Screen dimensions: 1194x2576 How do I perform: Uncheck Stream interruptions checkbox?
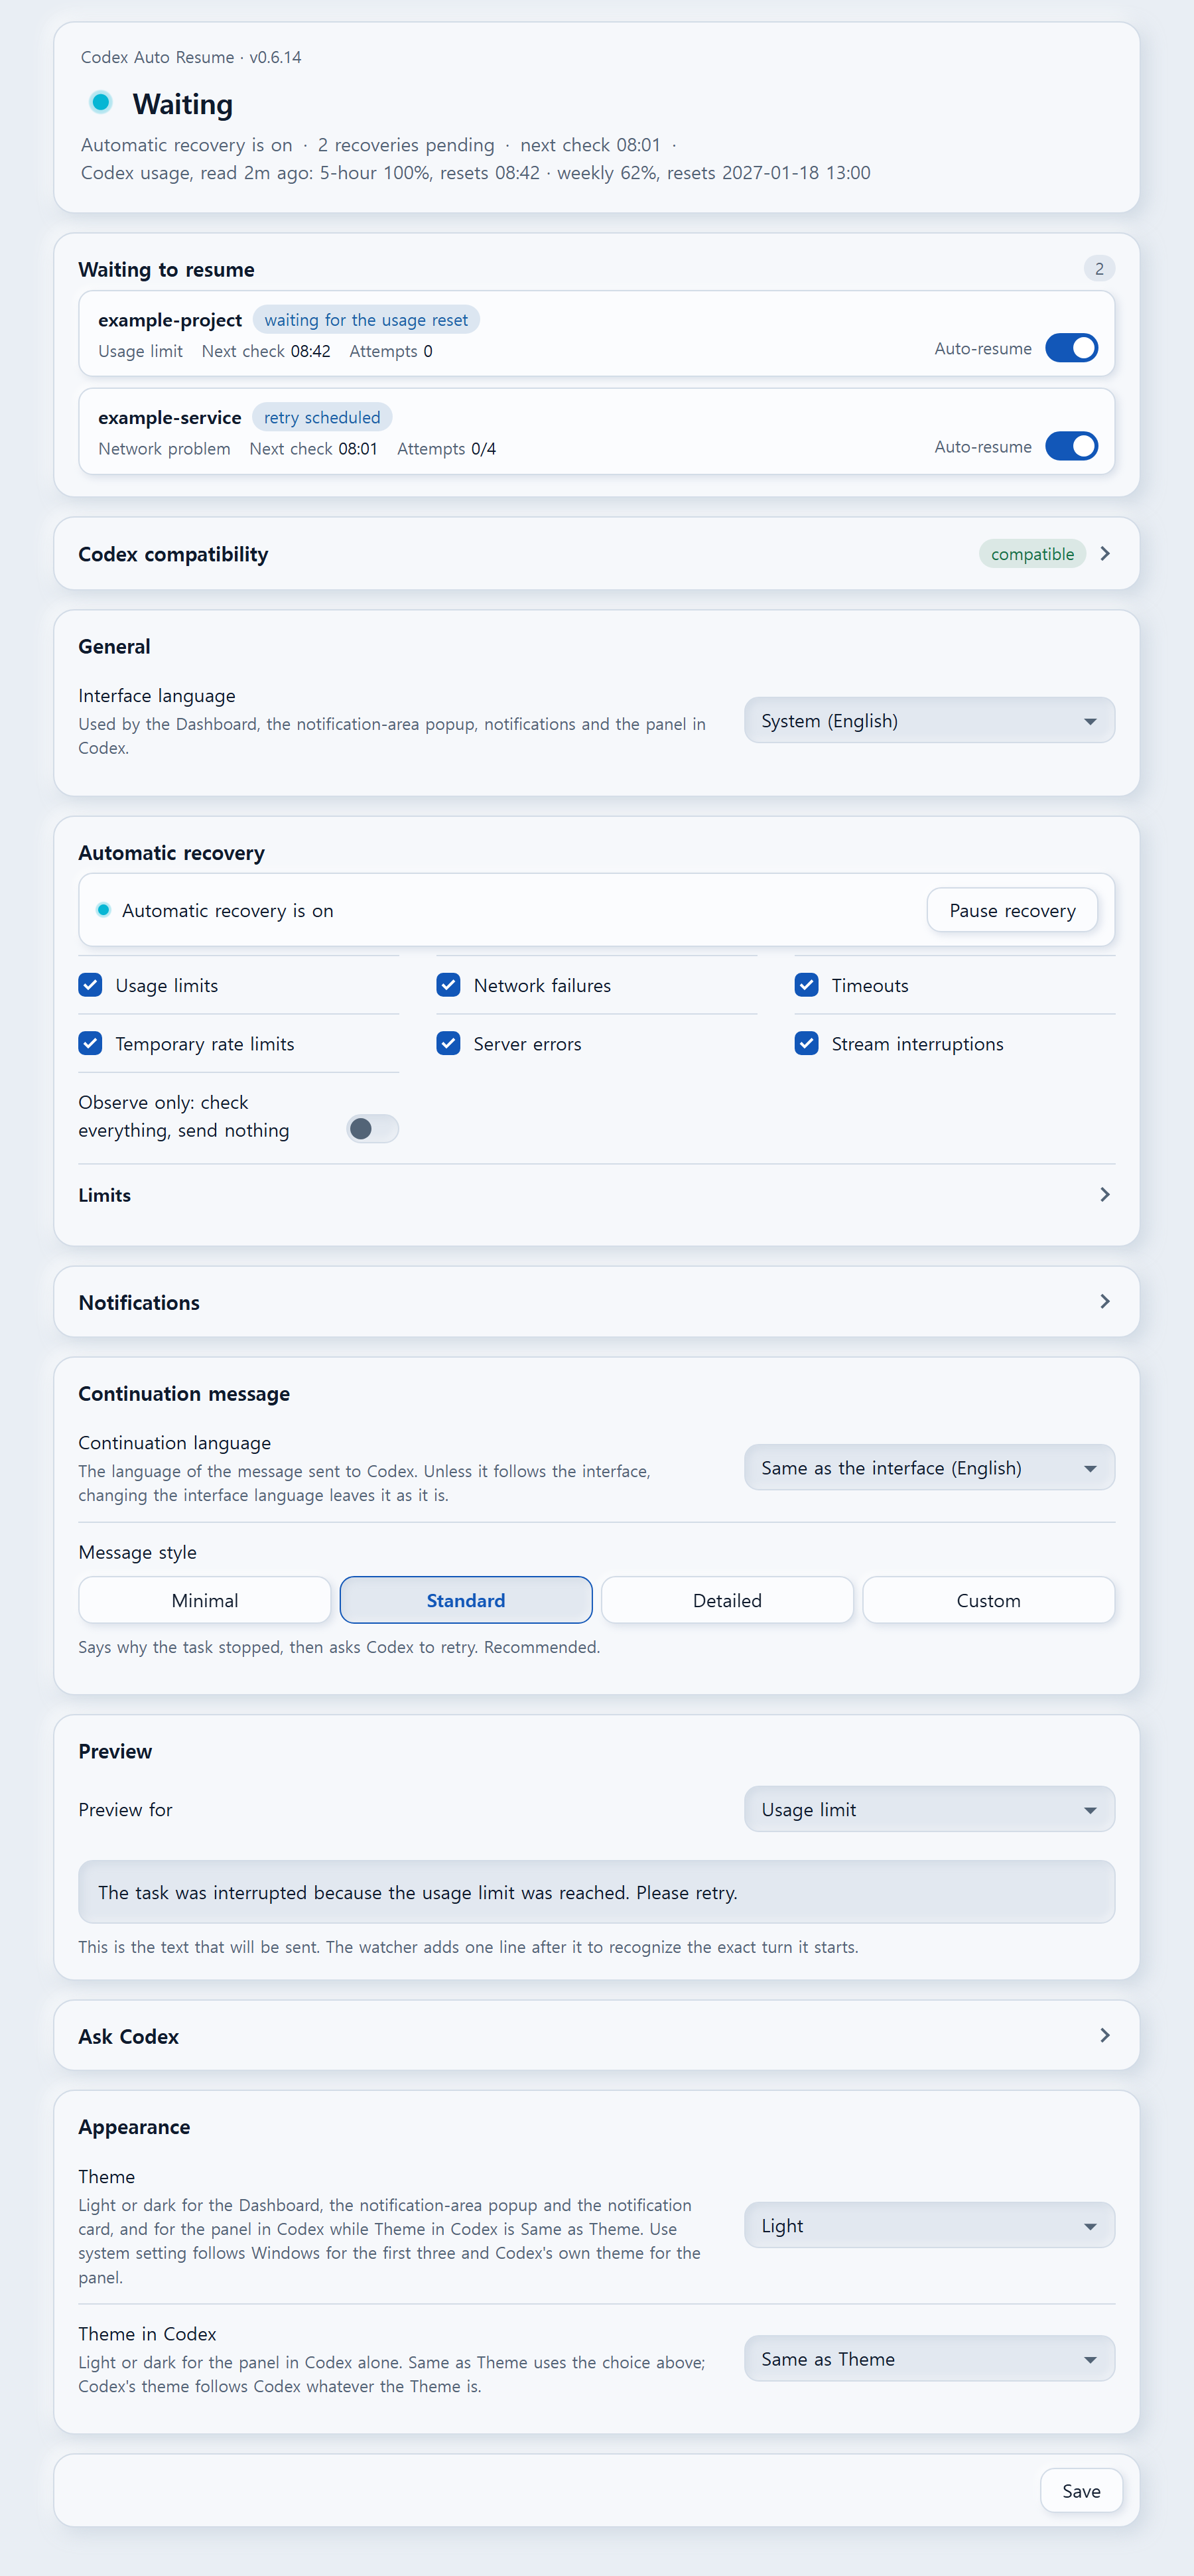(806, 1043)
